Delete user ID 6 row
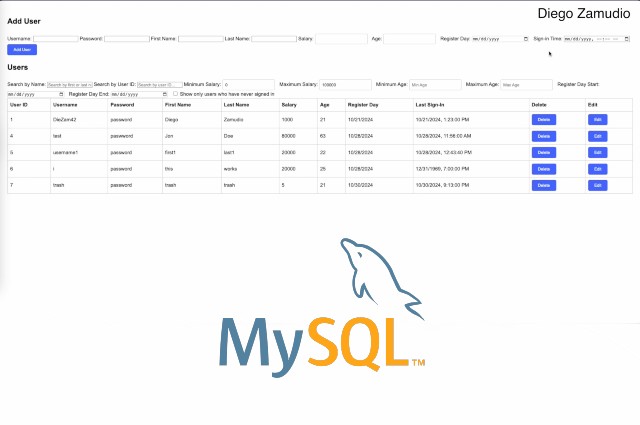Screen dimensions: 640x425 pyautogui.click(x=544, y=169)
